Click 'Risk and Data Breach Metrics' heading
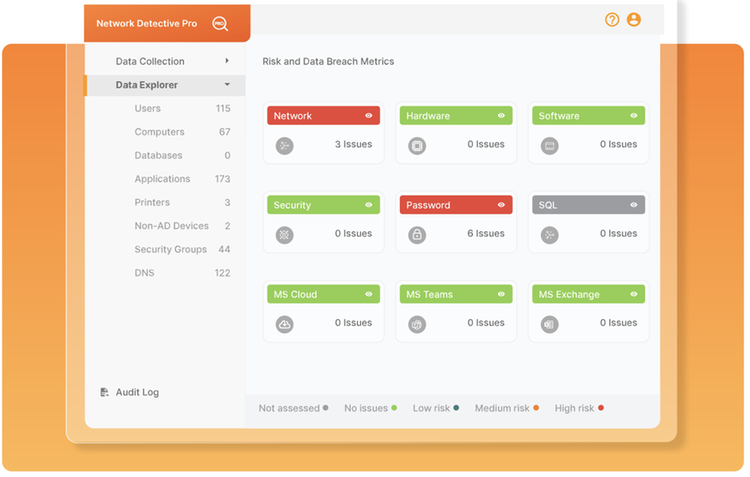750x477 pixels. 328,62
